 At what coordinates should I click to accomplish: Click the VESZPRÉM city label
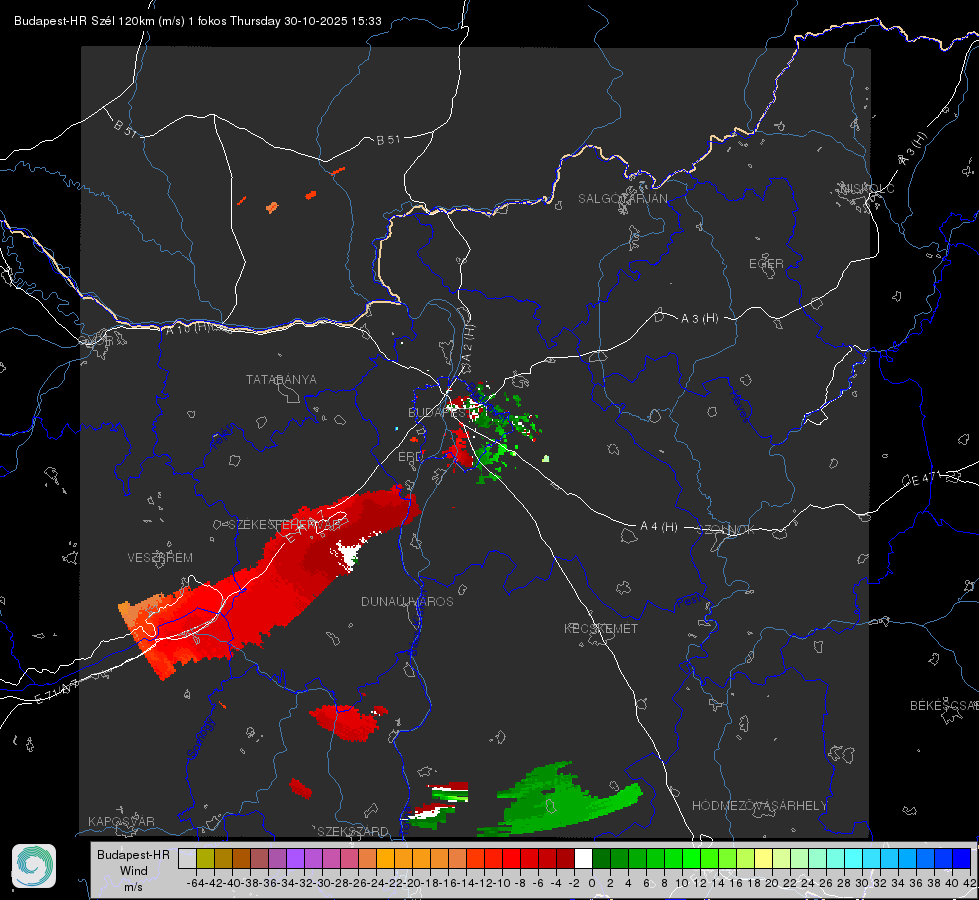tap(160, 557)
